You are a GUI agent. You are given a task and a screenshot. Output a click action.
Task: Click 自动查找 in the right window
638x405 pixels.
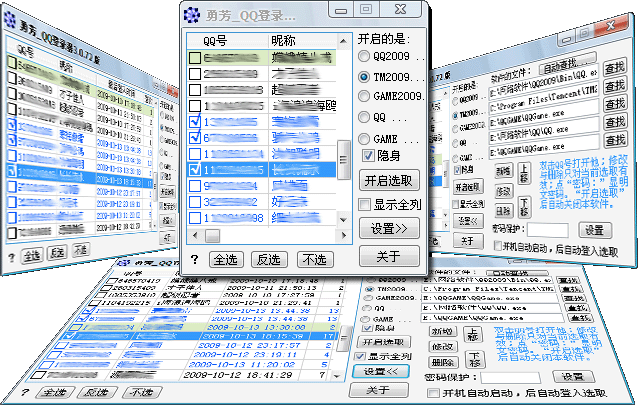567,64
